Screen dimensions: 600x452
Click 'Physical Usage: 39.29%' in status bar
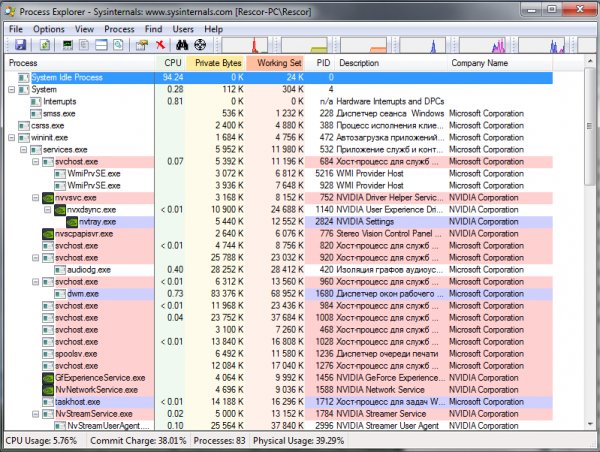(x=298, y=441)
